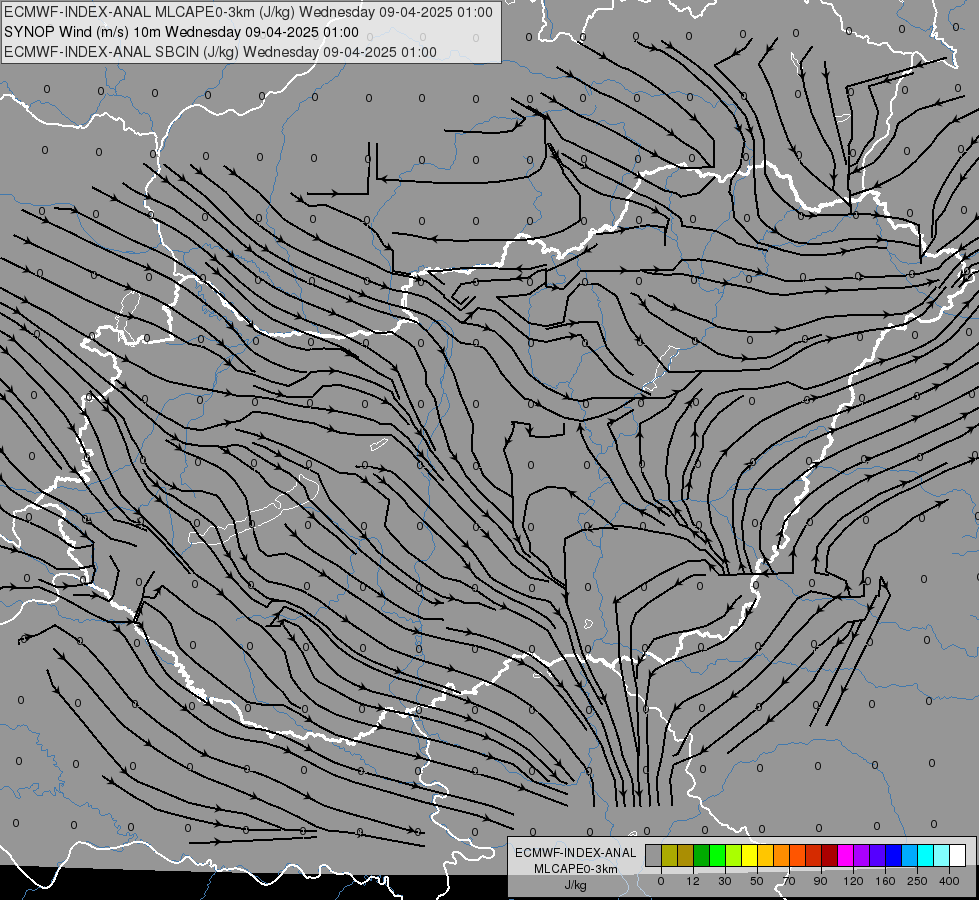Click the 120 value on legend scale
Screen dimensions: 979x900
point(853,881)
